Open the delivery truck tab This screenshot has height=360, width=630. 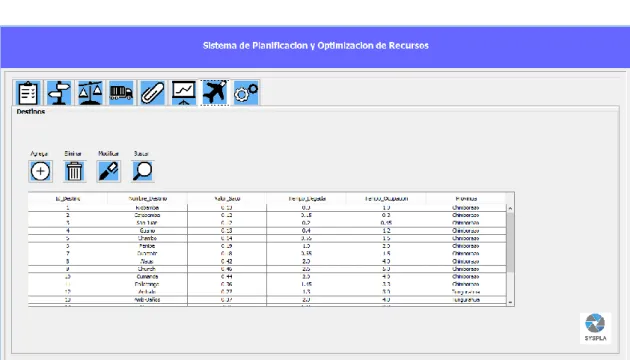point(121,93)
